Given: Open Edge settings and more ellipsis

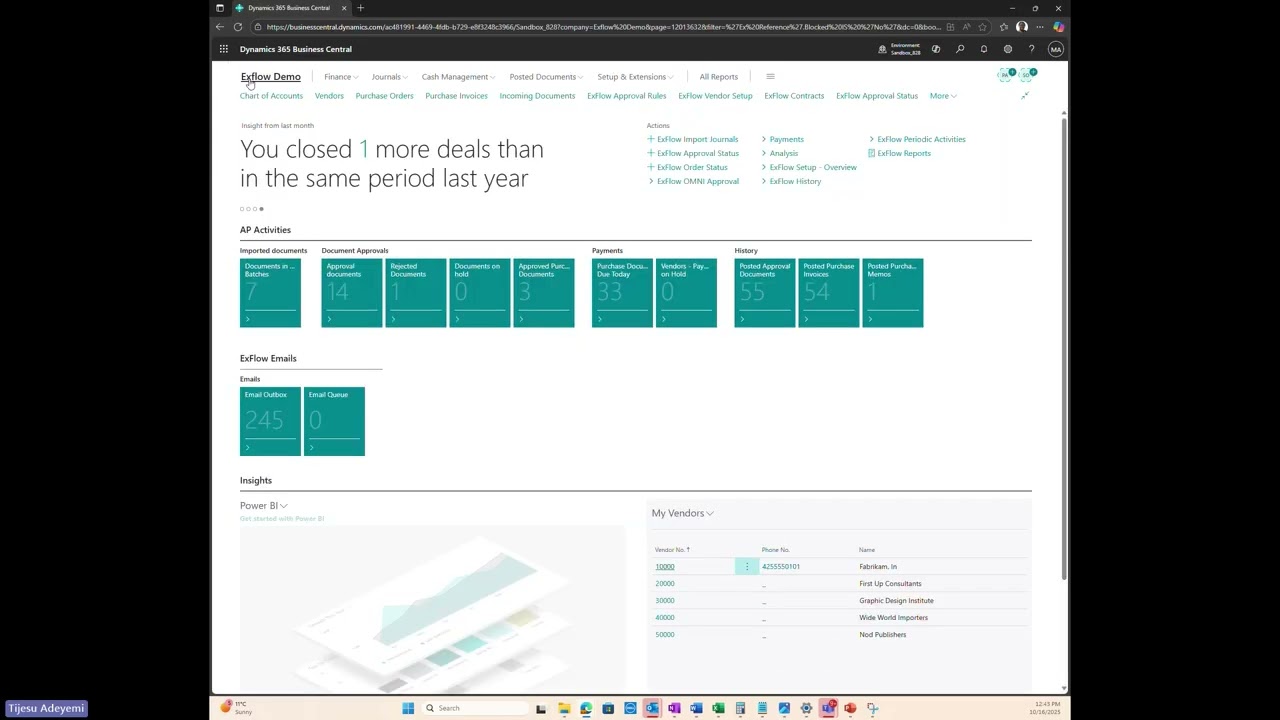Looking at the screenshot, I should click(1040, 27).
